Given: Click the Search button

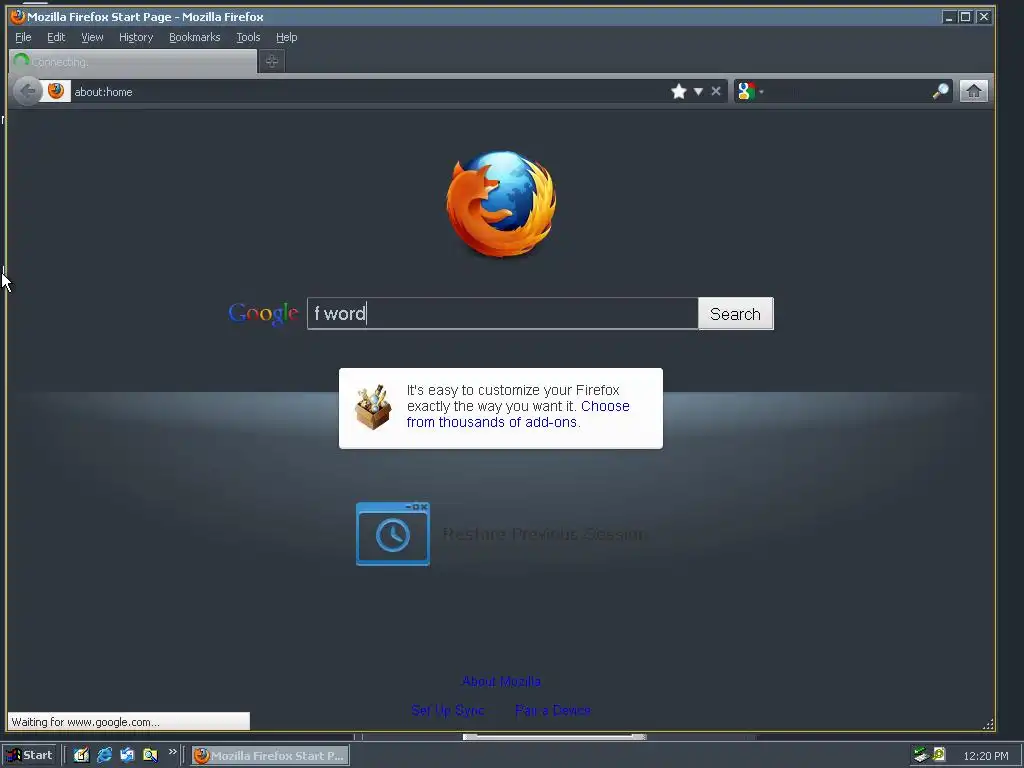Looking at the screenshot, I should [x=735, y=314].
